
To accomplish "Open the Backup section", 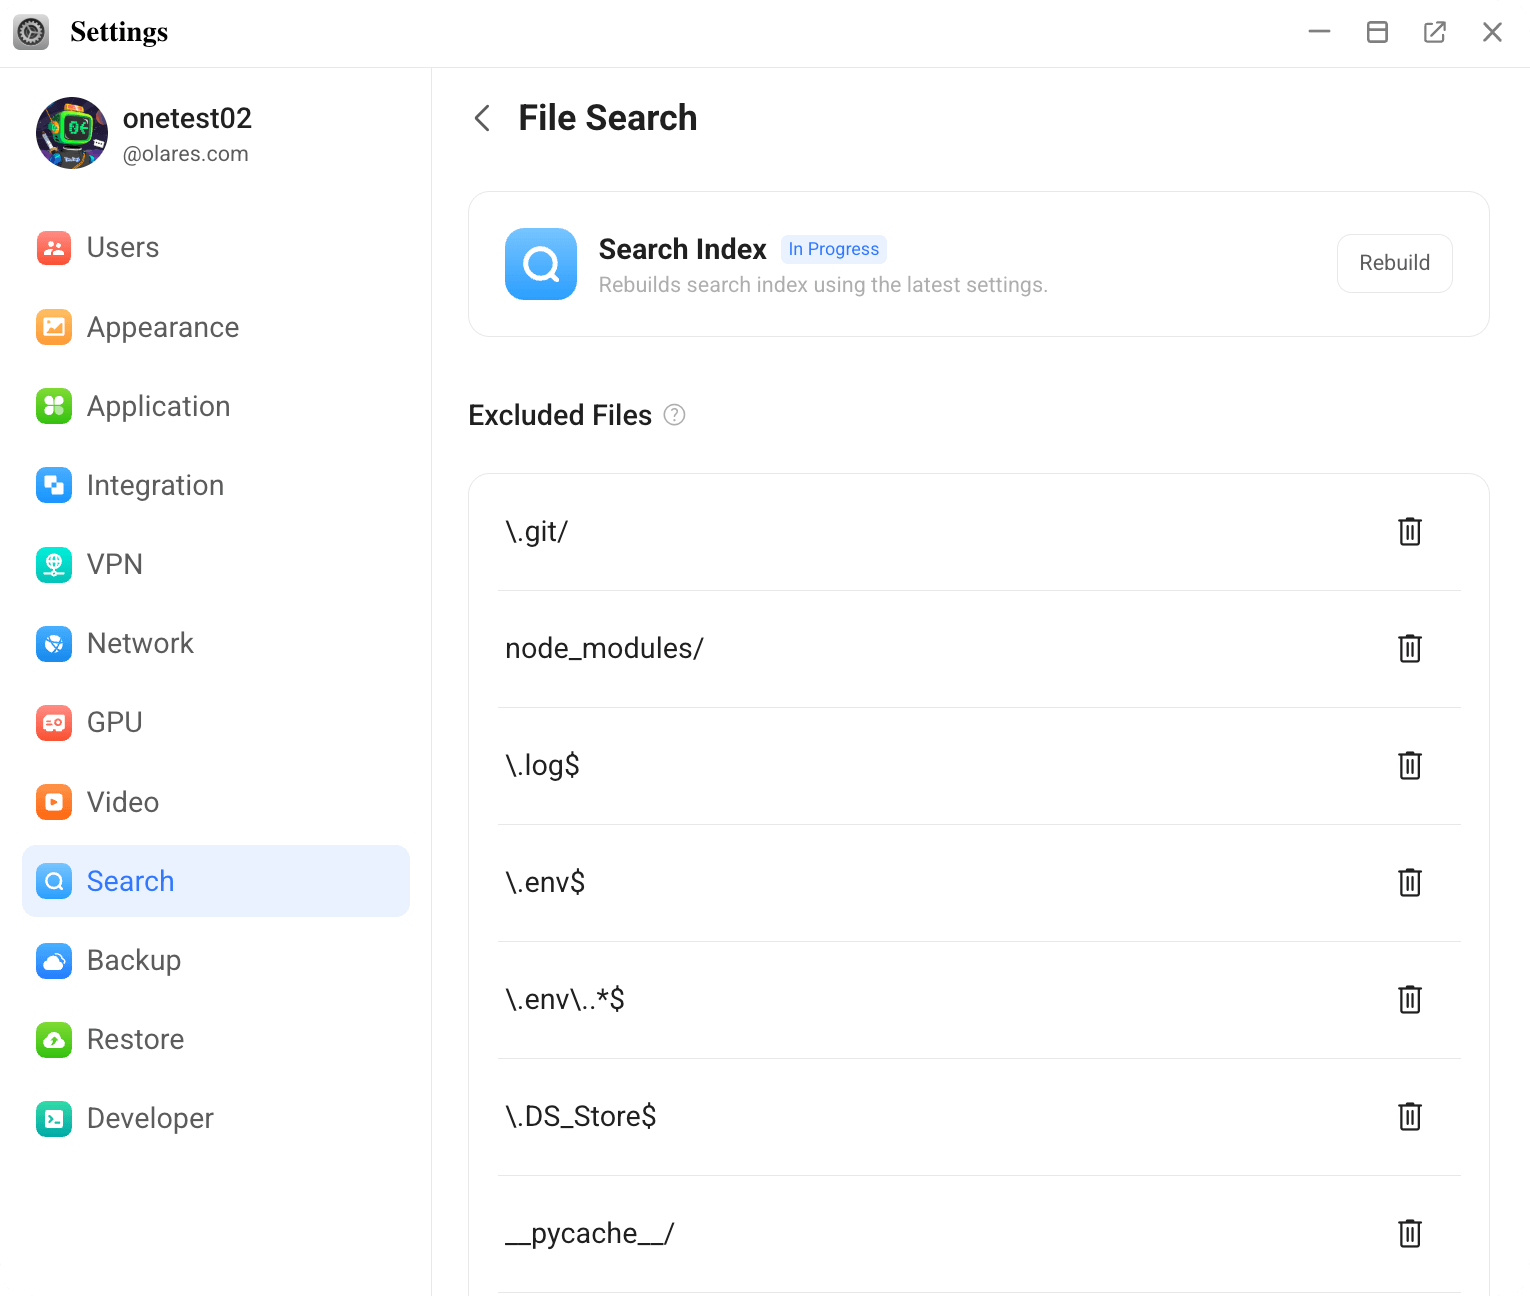I will [134, 960].
